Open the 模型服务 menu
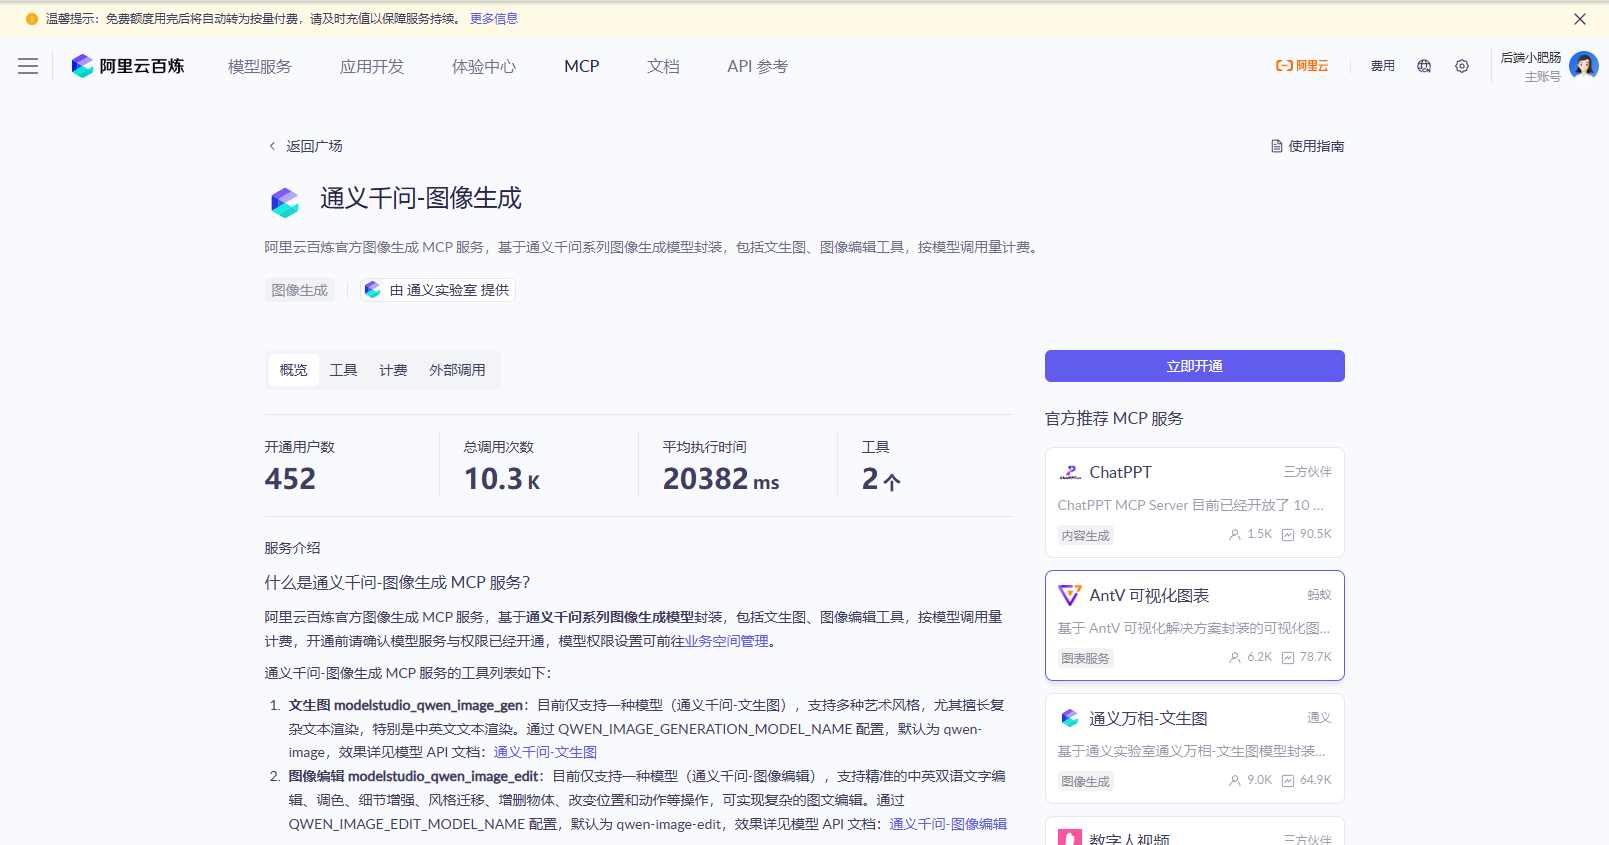 pyautogui.click(x=260, y=66)
